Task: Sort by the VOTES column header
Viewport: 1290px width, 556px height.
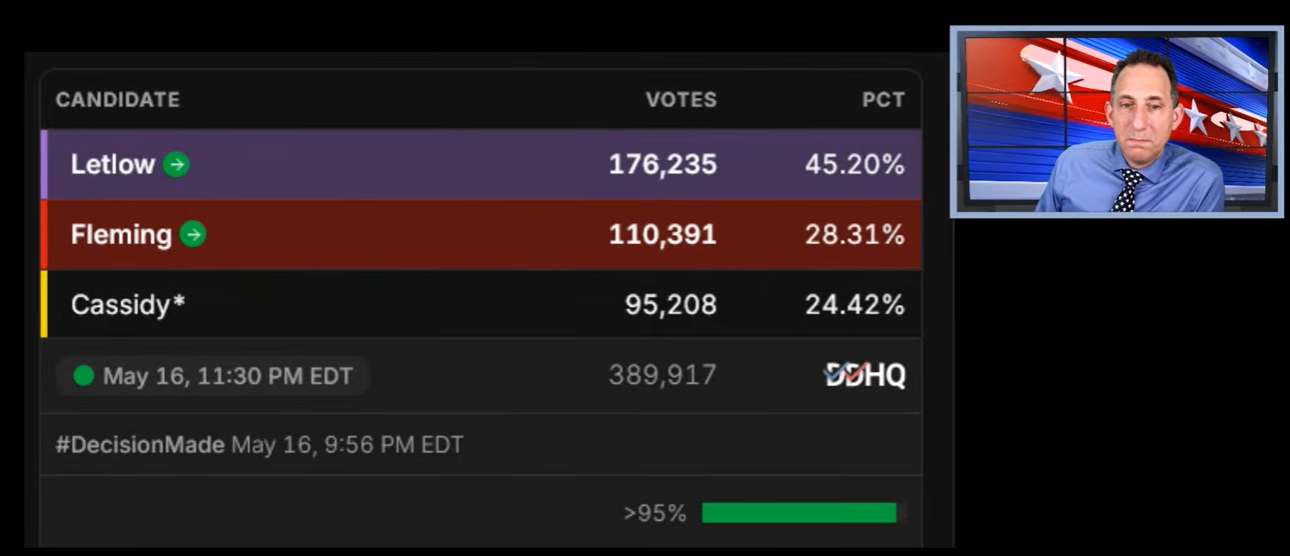Action: 681,100
